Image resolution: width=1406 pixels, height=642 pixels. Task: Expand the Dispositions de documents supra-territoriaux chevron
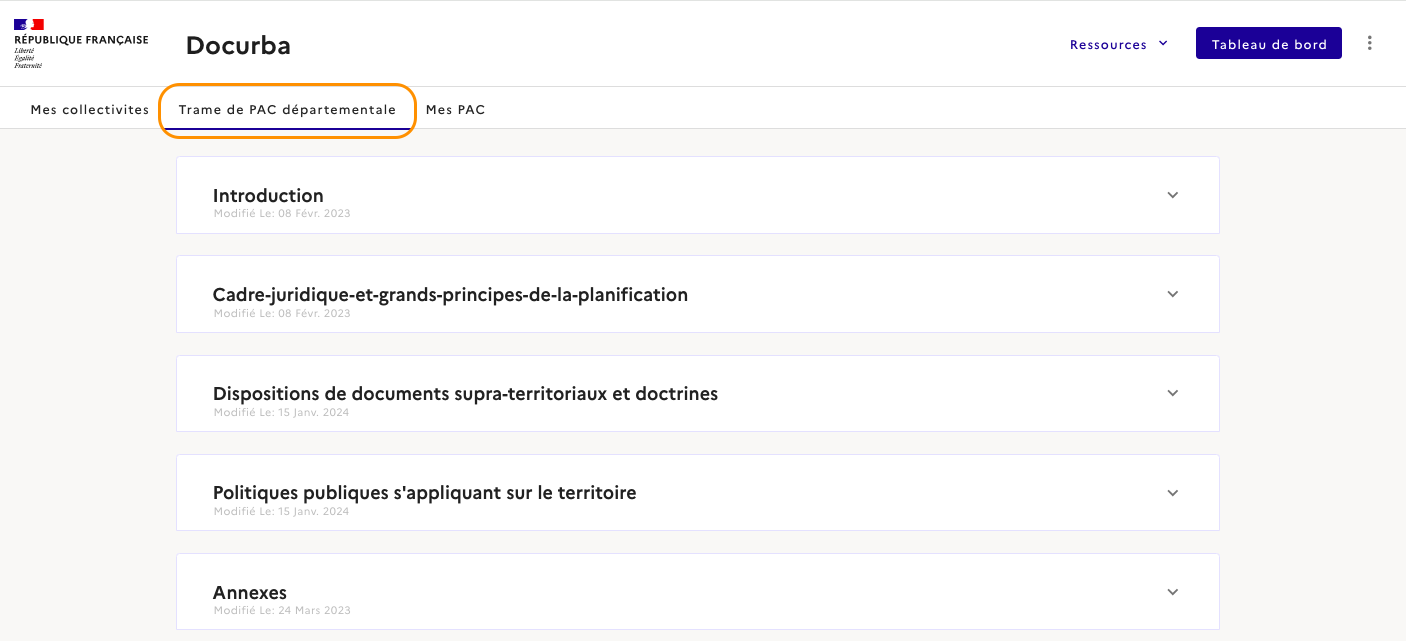pyautogui.click(x=1173, y=393)
